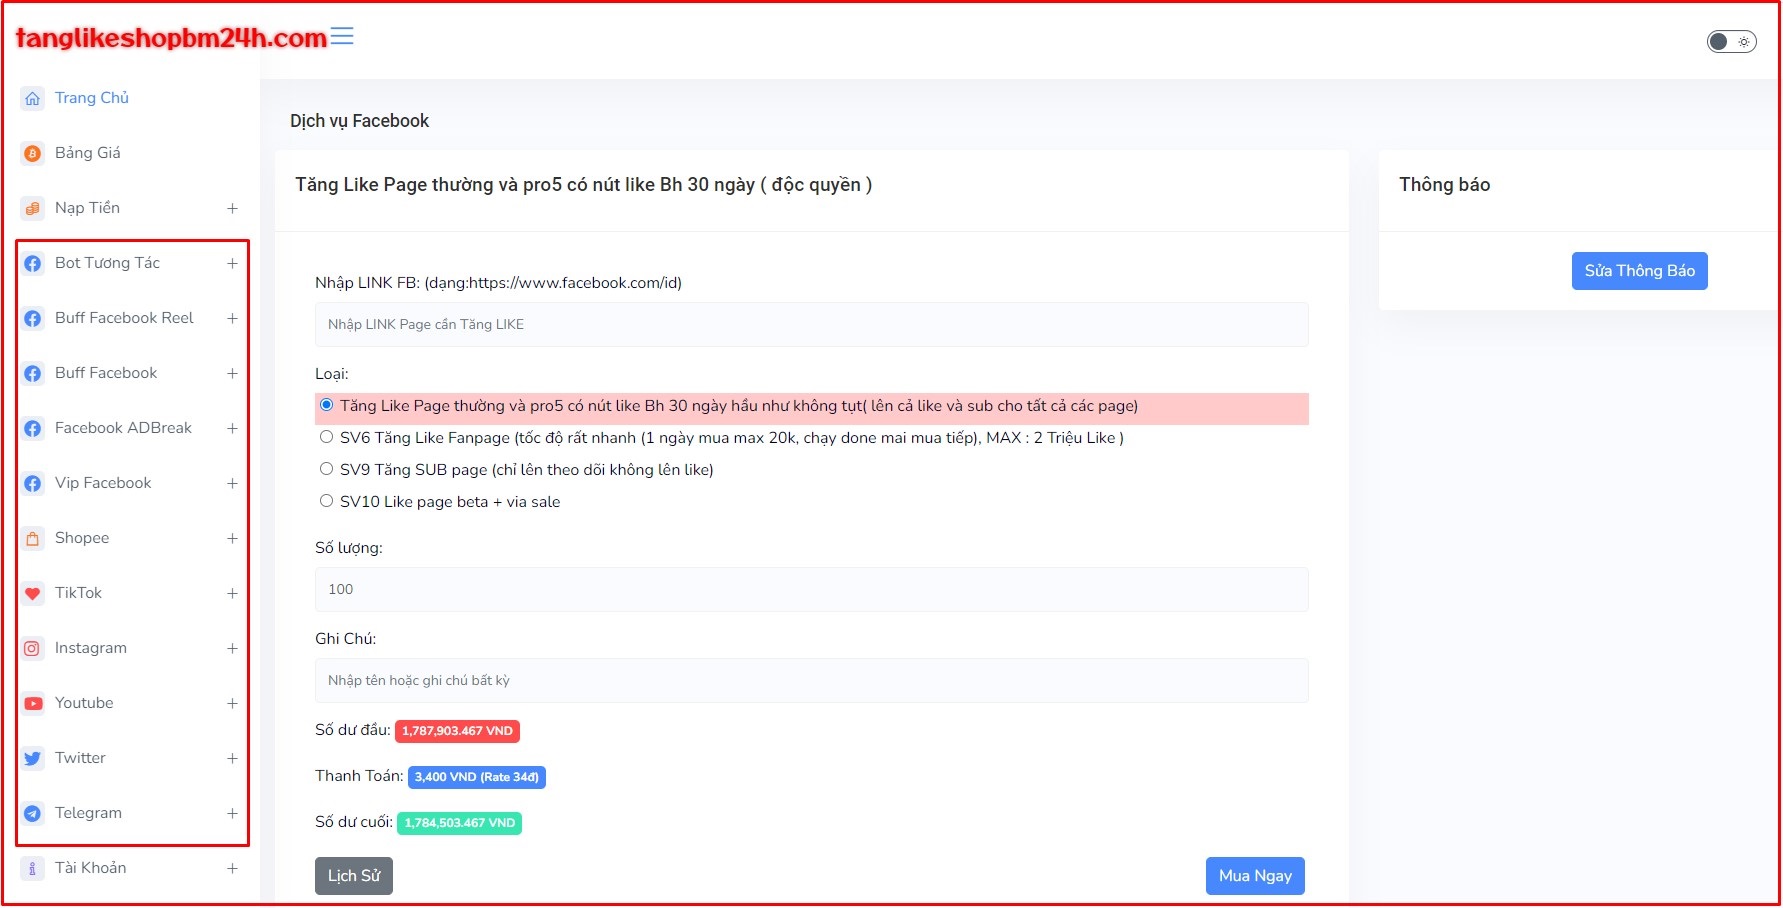This screenshot has width=1783, height=908.
Task: Open the Youtube menu label
Action: (84, 703)
